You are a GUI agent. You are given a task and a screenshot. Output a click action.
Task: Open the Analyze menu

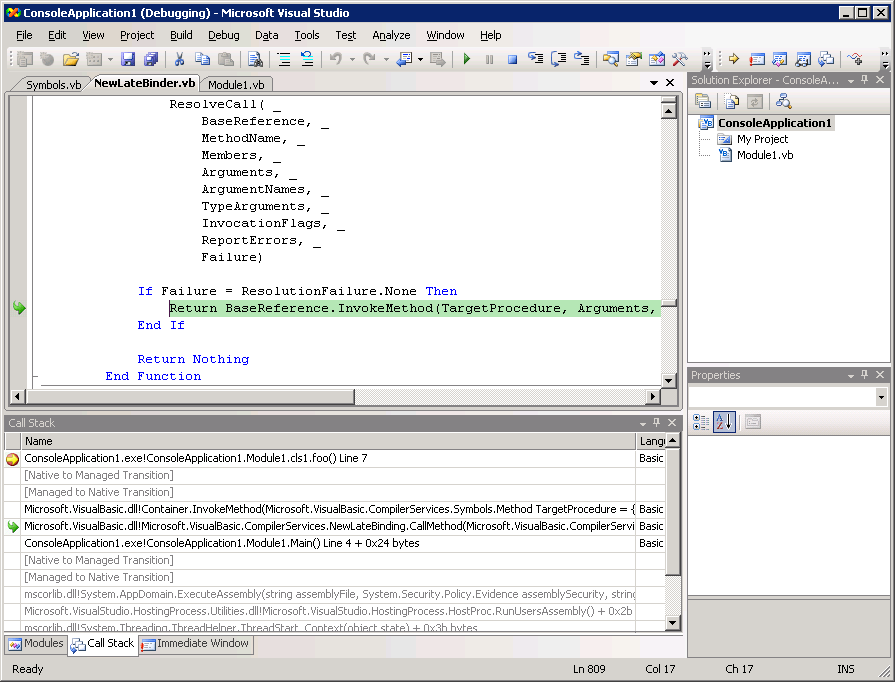point(391,35)
